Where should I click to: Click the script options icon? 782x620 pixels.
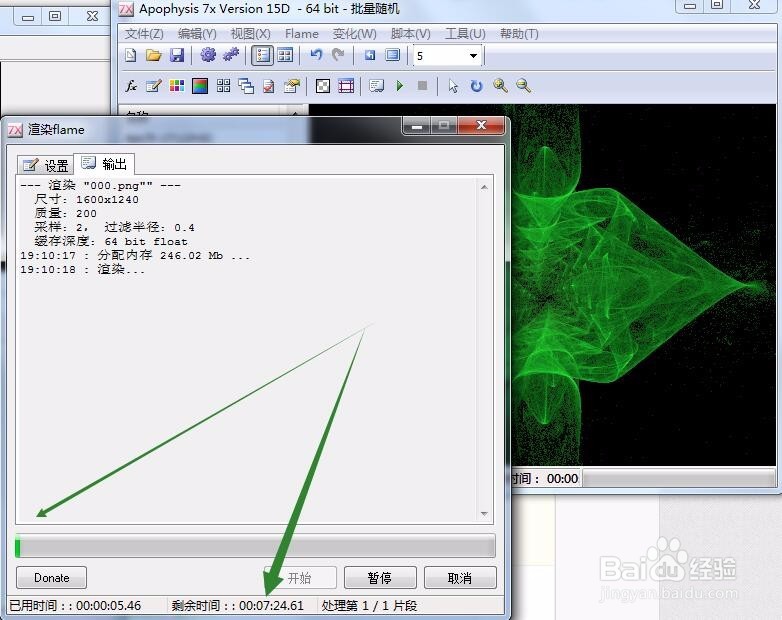(292, 86)
